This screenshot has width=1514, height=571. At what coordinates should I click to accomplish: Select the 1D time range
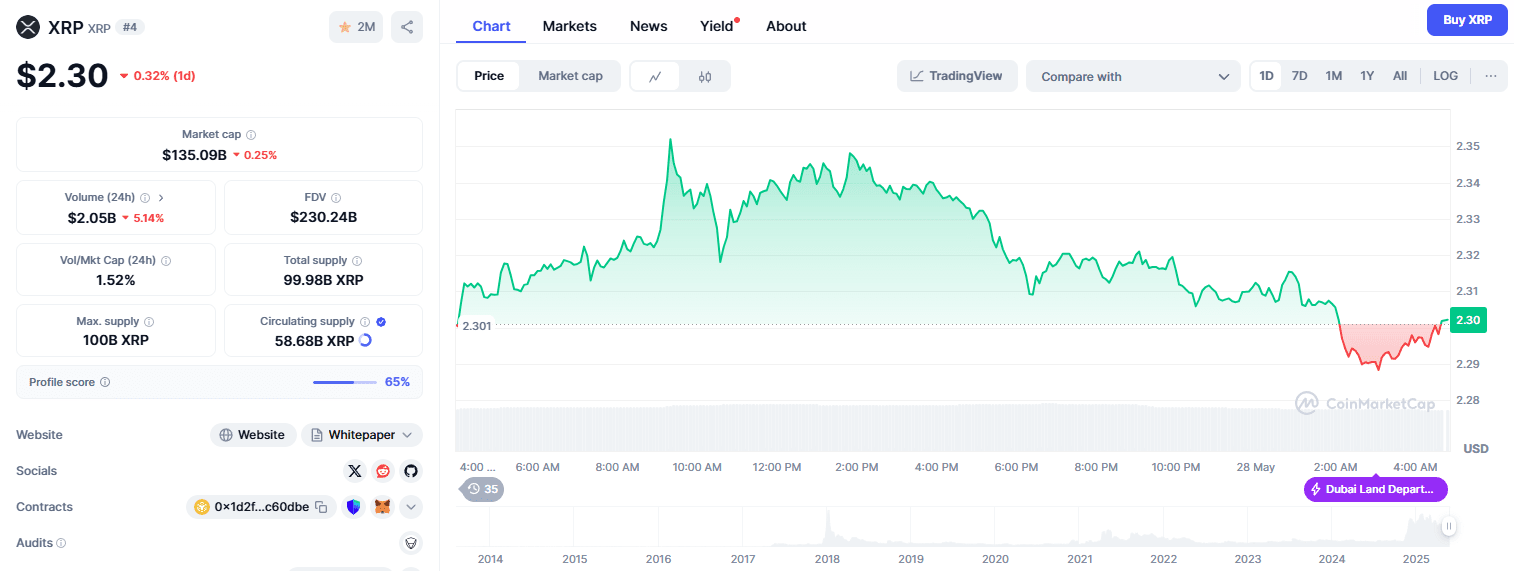[x=1266, y=76]
